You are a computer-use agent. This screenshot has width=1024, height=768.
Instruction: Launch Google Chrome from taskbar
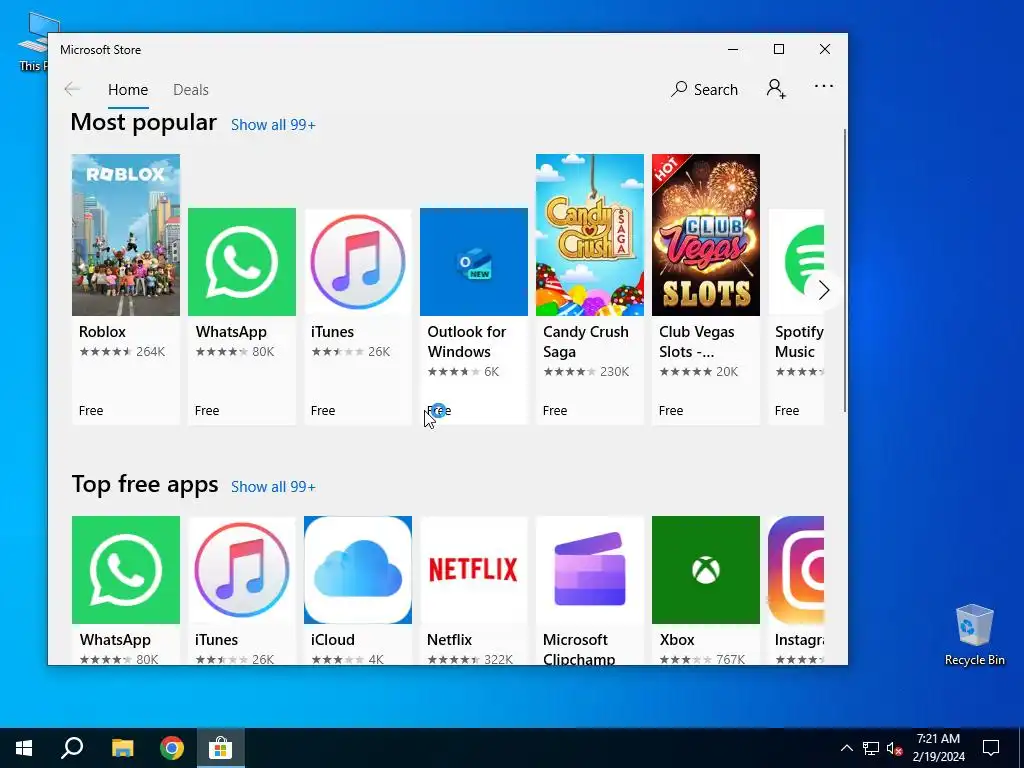(x=172, y=748)
